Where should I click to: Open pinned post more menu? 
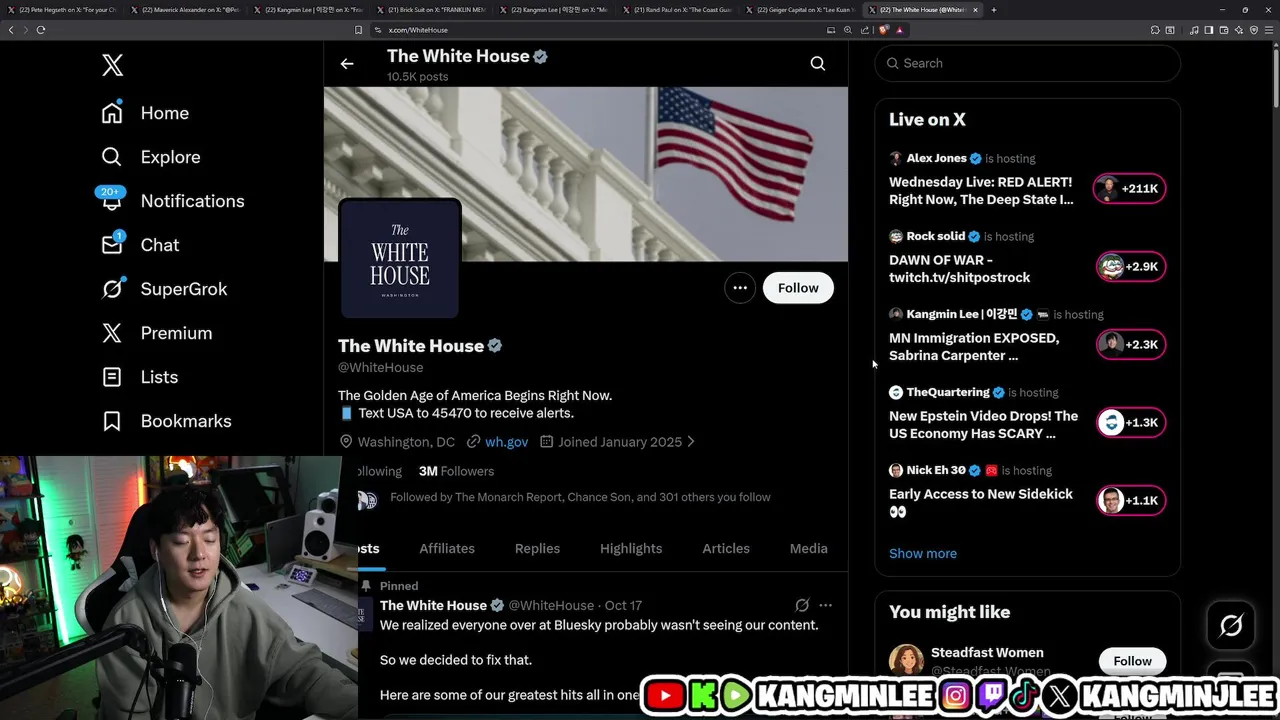pyautogui.click(x=825, y=605)
